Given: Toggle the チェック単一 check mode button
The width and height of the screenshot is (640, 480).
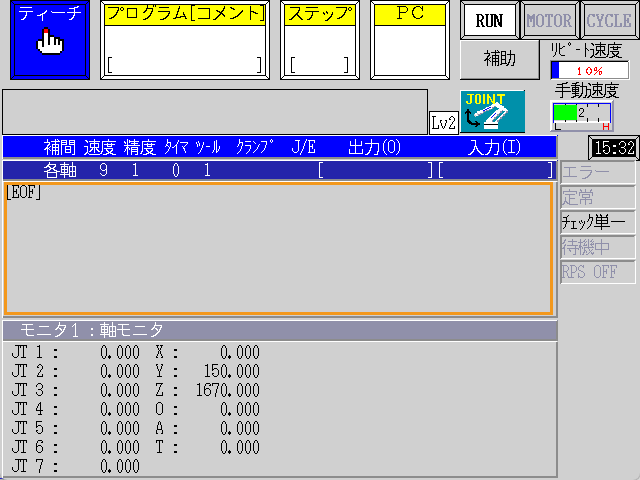Looking at the screenshot, I should pos(598,222).
